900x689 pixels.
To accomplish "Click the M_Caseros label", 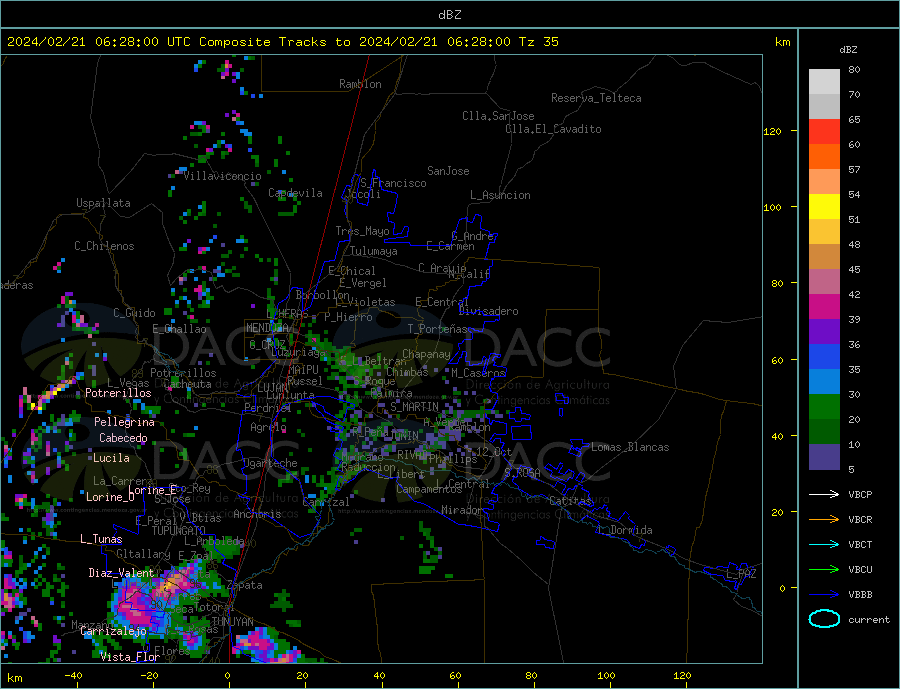I will pos(478,373).
